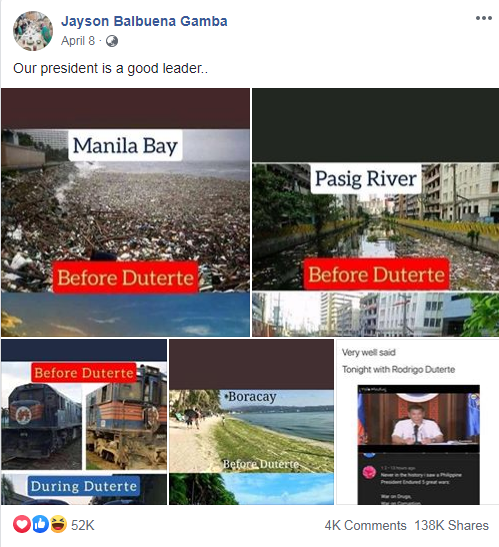Open the train Before Duterte photo

[84, 422]
